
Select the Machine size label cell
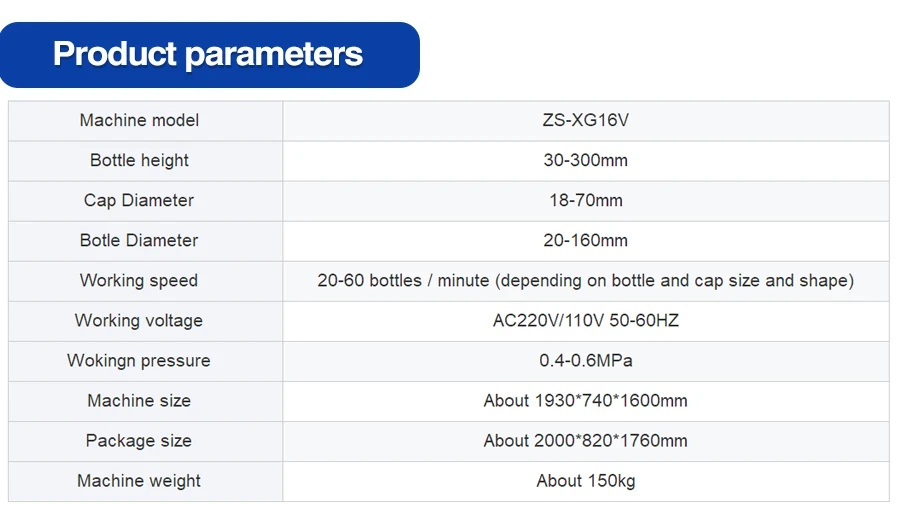145,401
